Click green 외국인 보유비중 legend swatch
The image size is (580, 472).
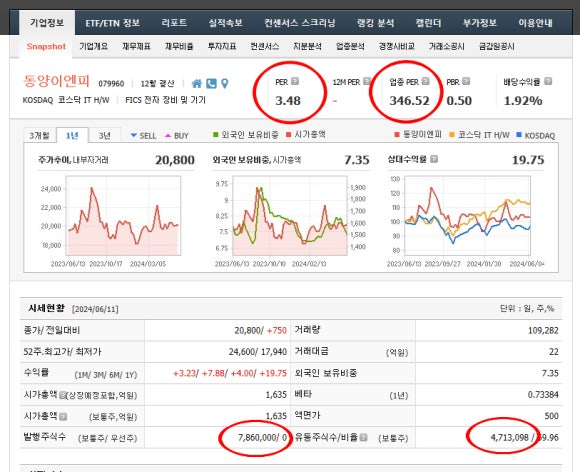coord(216,135)
